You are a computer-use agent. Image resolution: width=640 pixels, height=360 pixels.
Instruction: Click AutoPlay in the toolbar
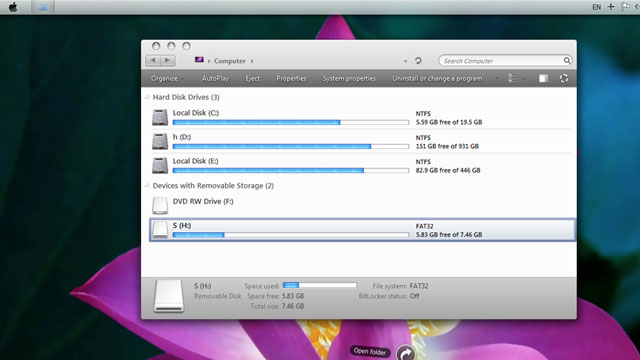click(216, 78)
